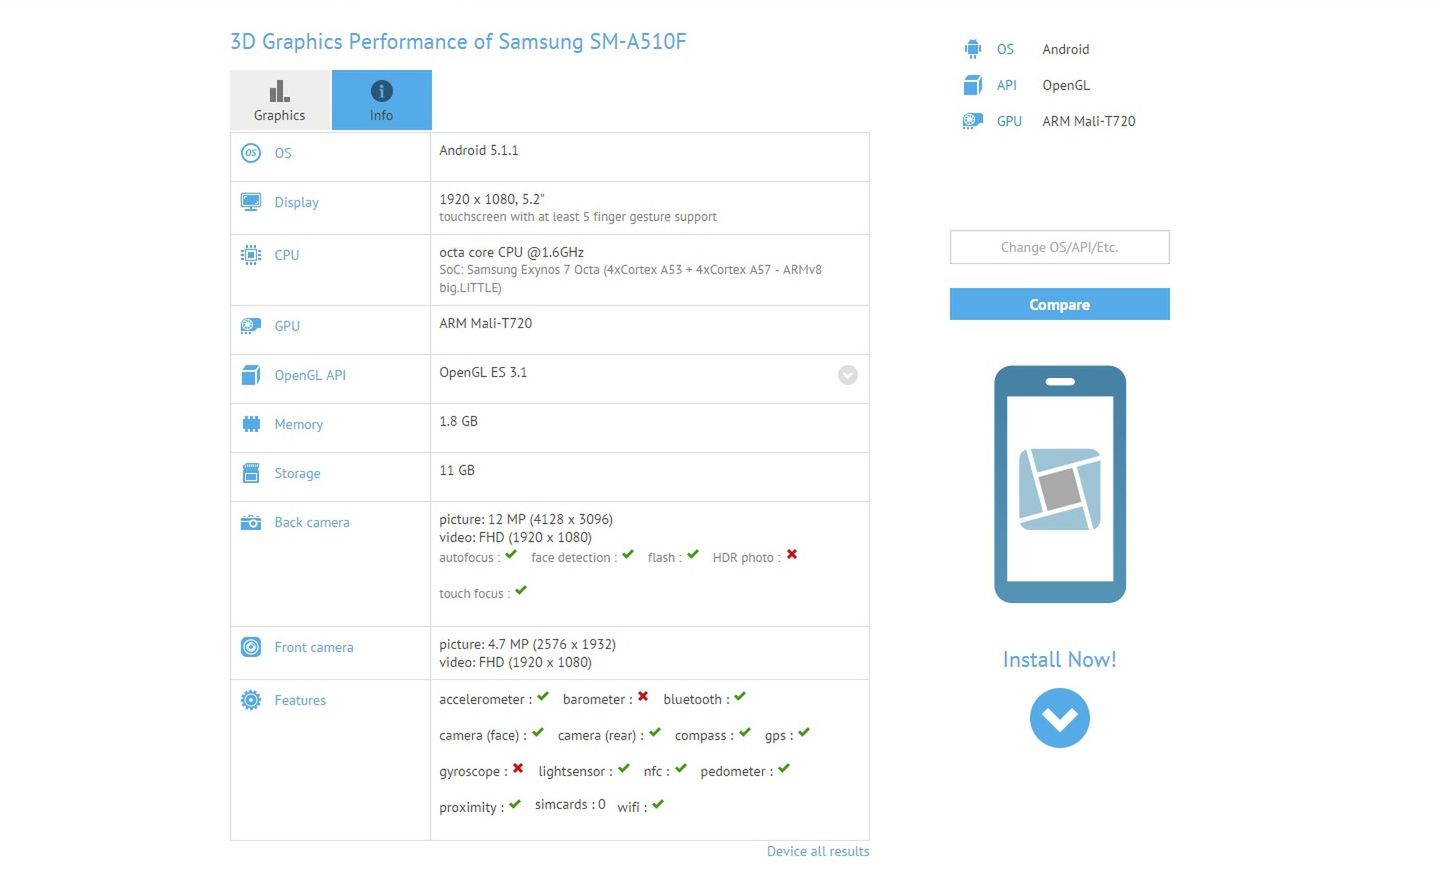Click the Display label

point(297,202)
